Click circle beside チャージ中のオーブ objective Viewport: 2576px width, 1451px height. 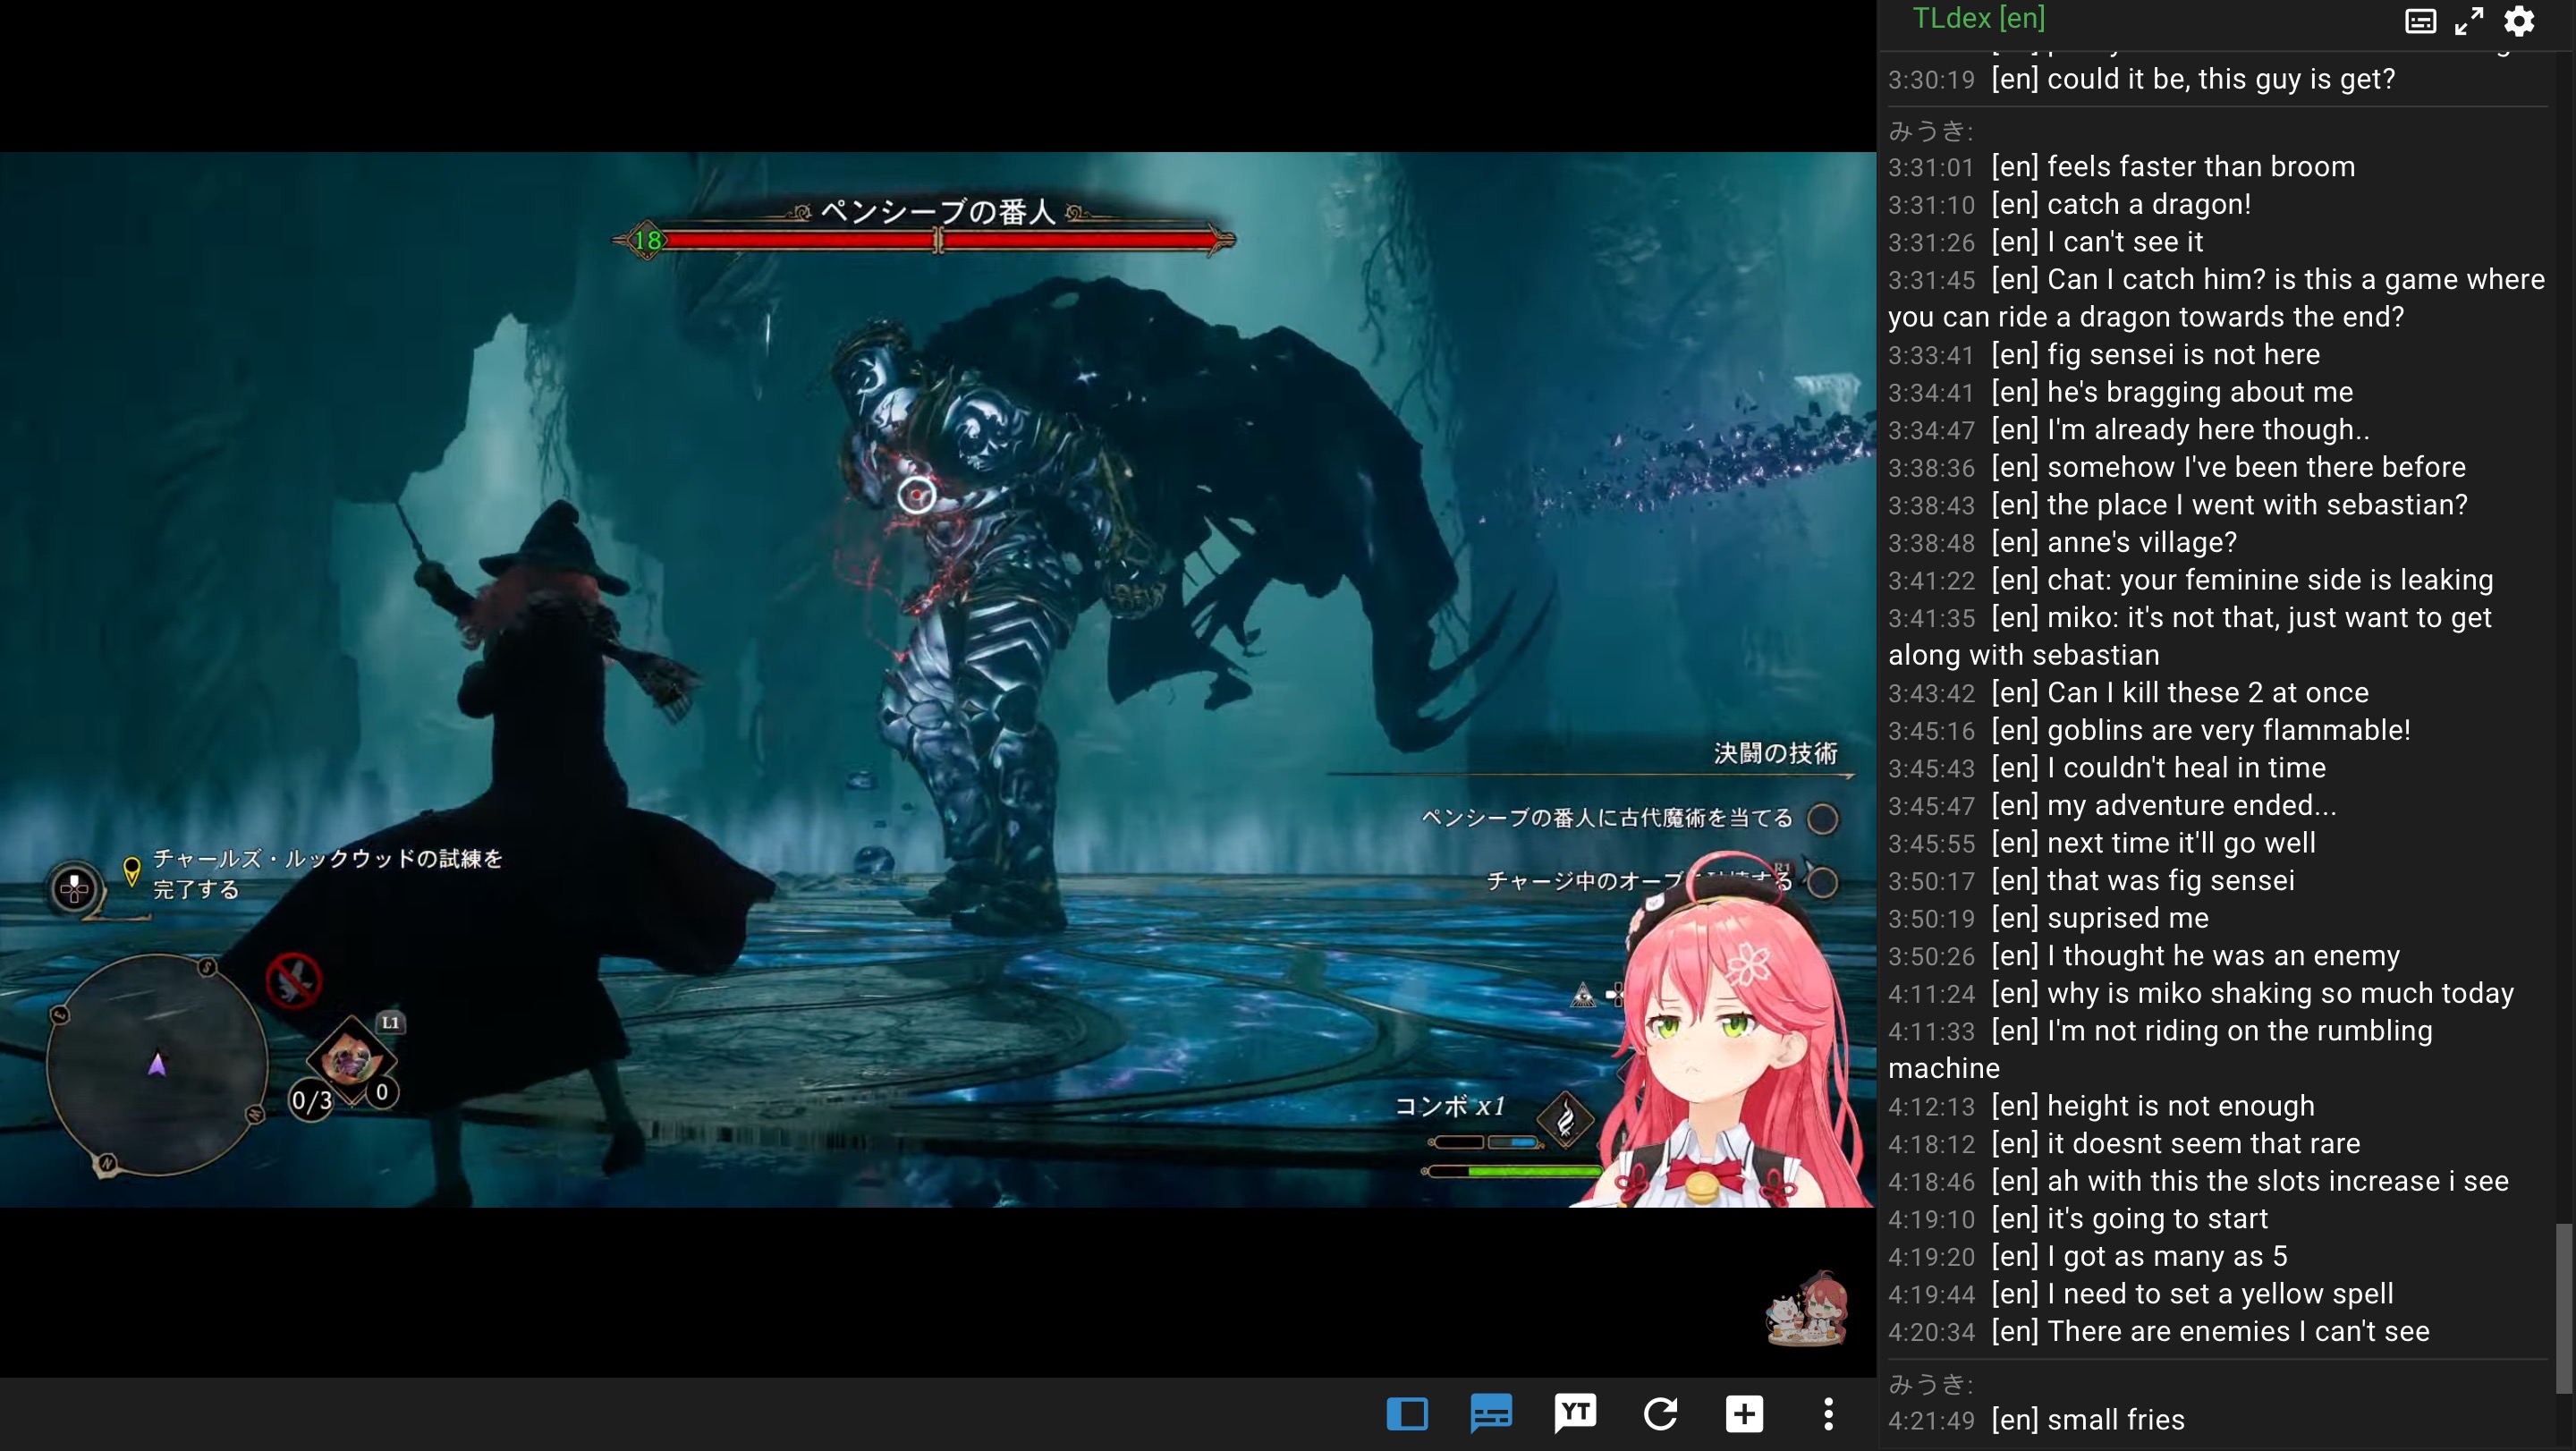[x=1822, y=882]
